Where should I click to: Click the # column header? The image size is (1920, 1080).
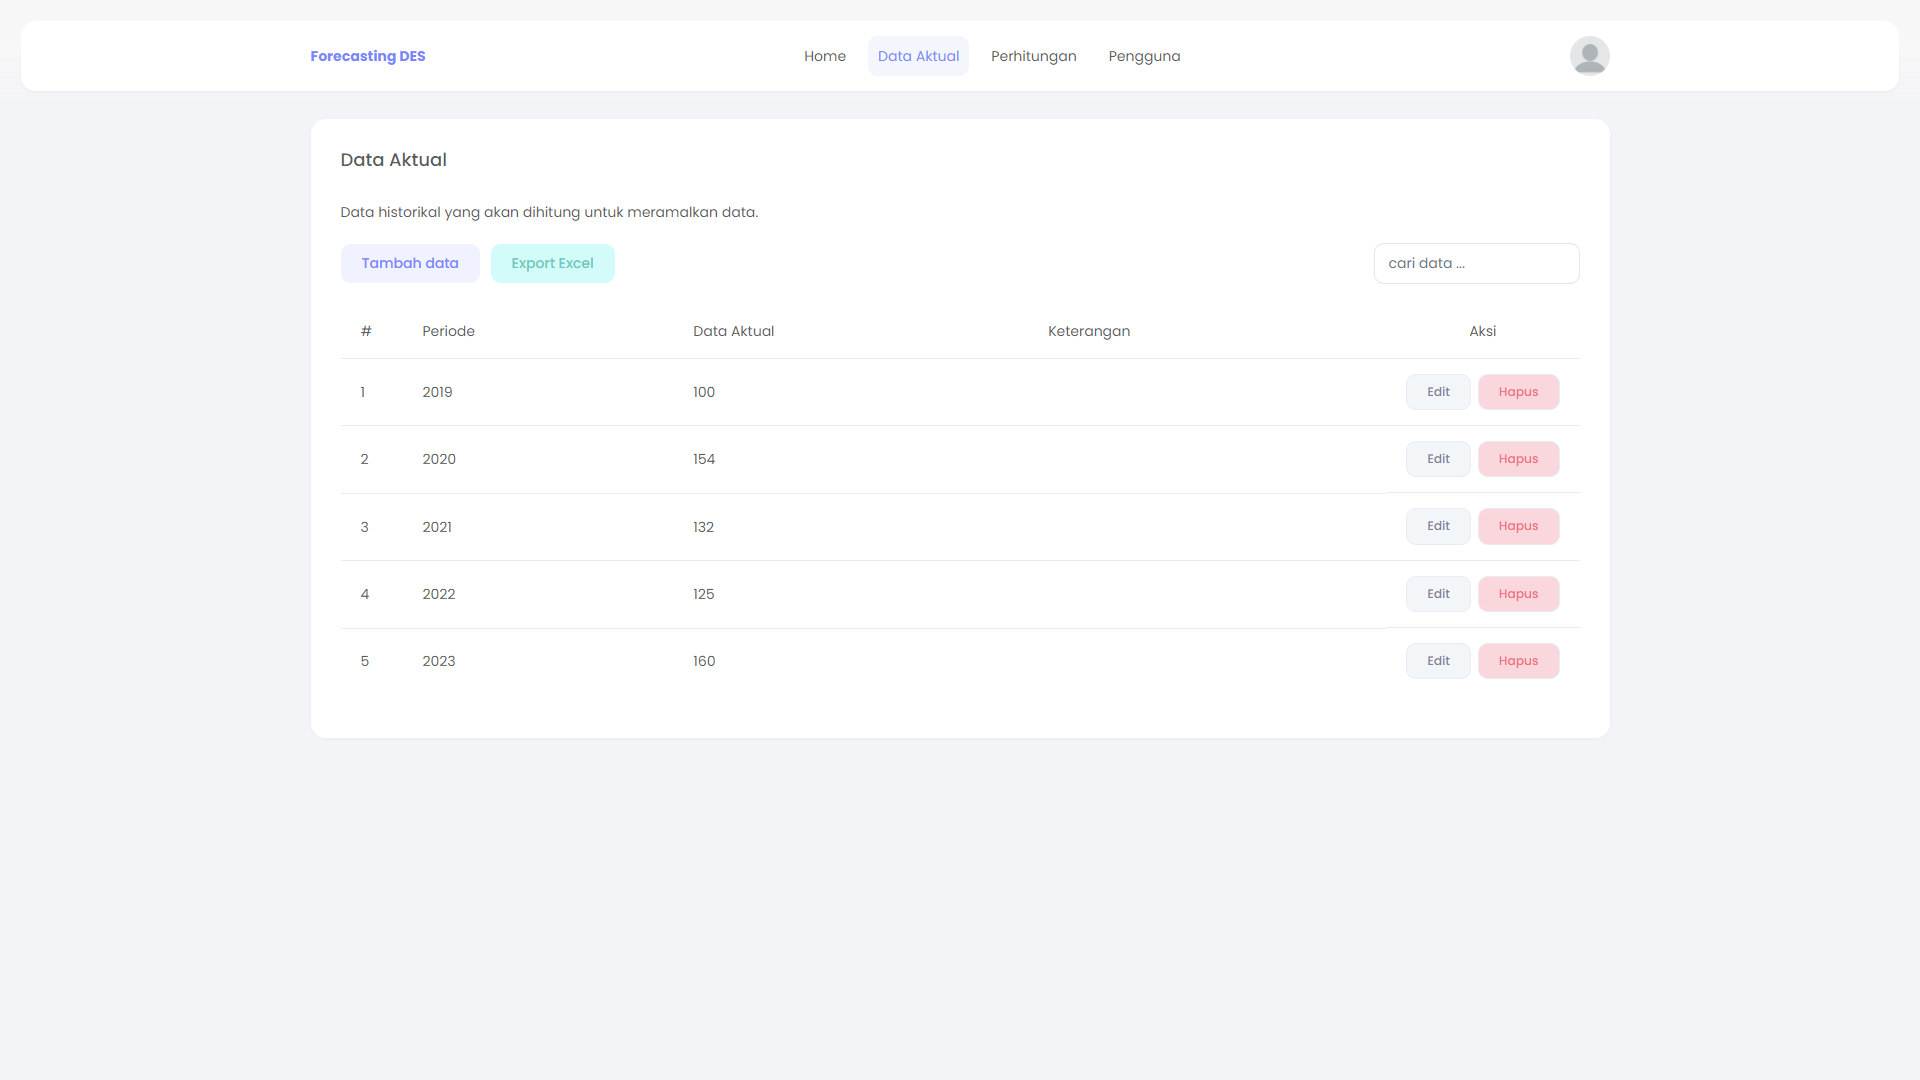pyautogui.click(x=366, y=331)
